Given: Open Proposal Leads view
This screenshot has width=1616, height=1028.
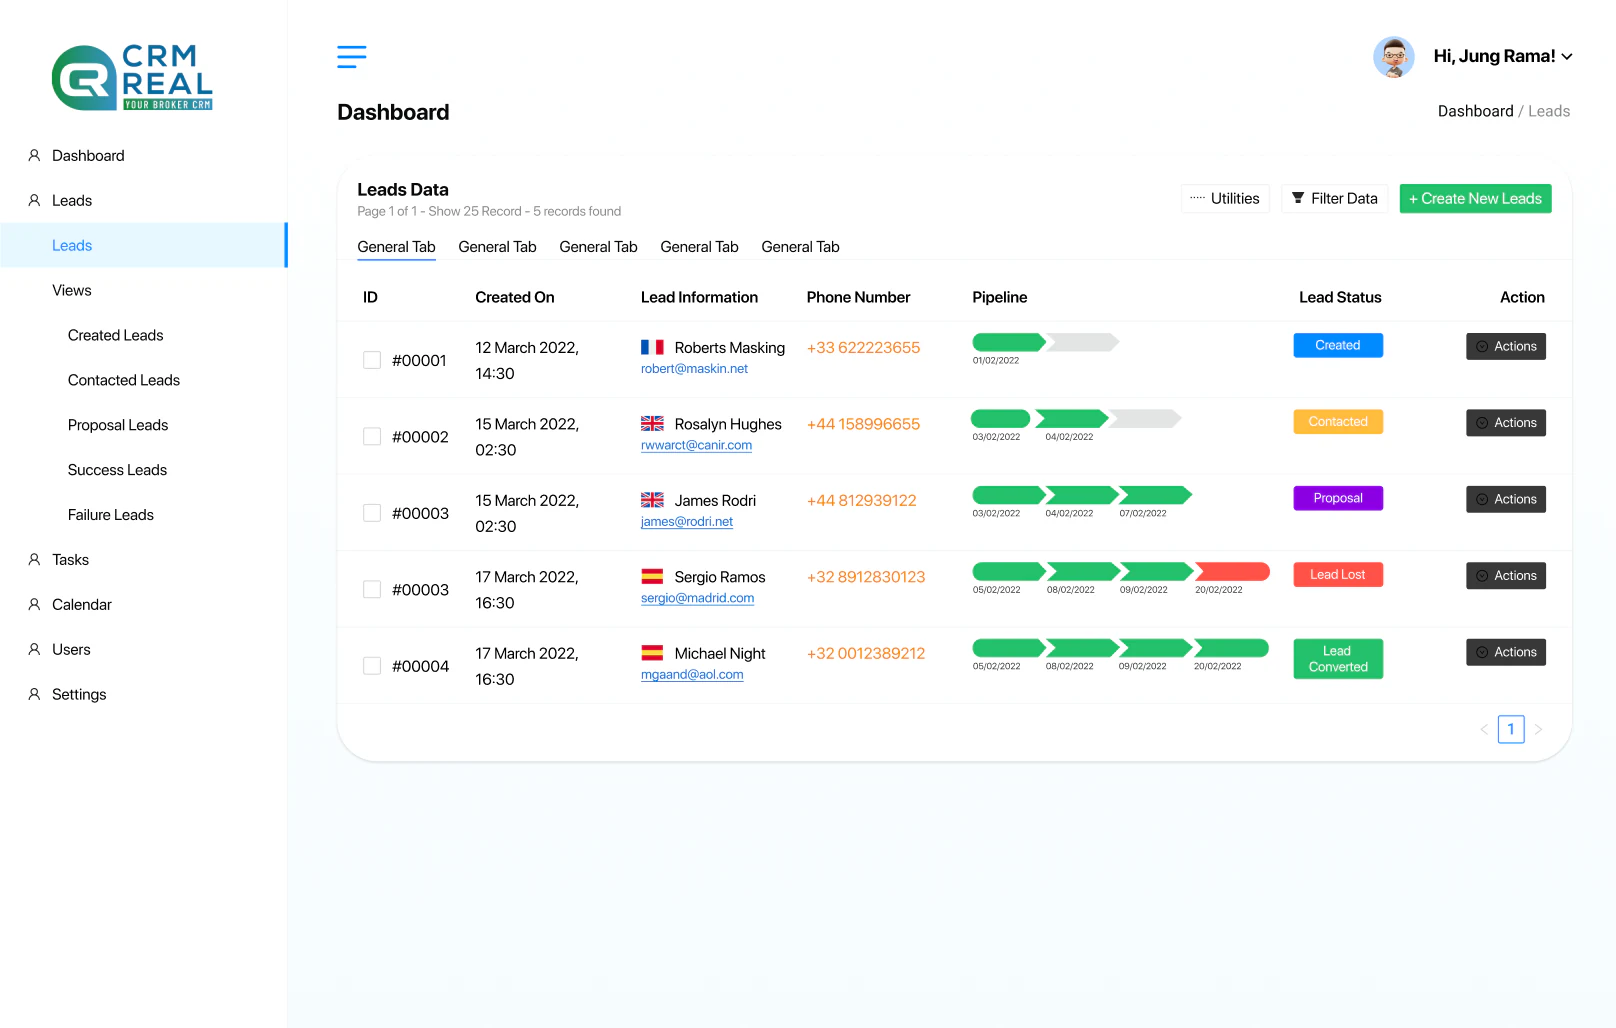Looking at the screenshot, I should tap(118, 426).
